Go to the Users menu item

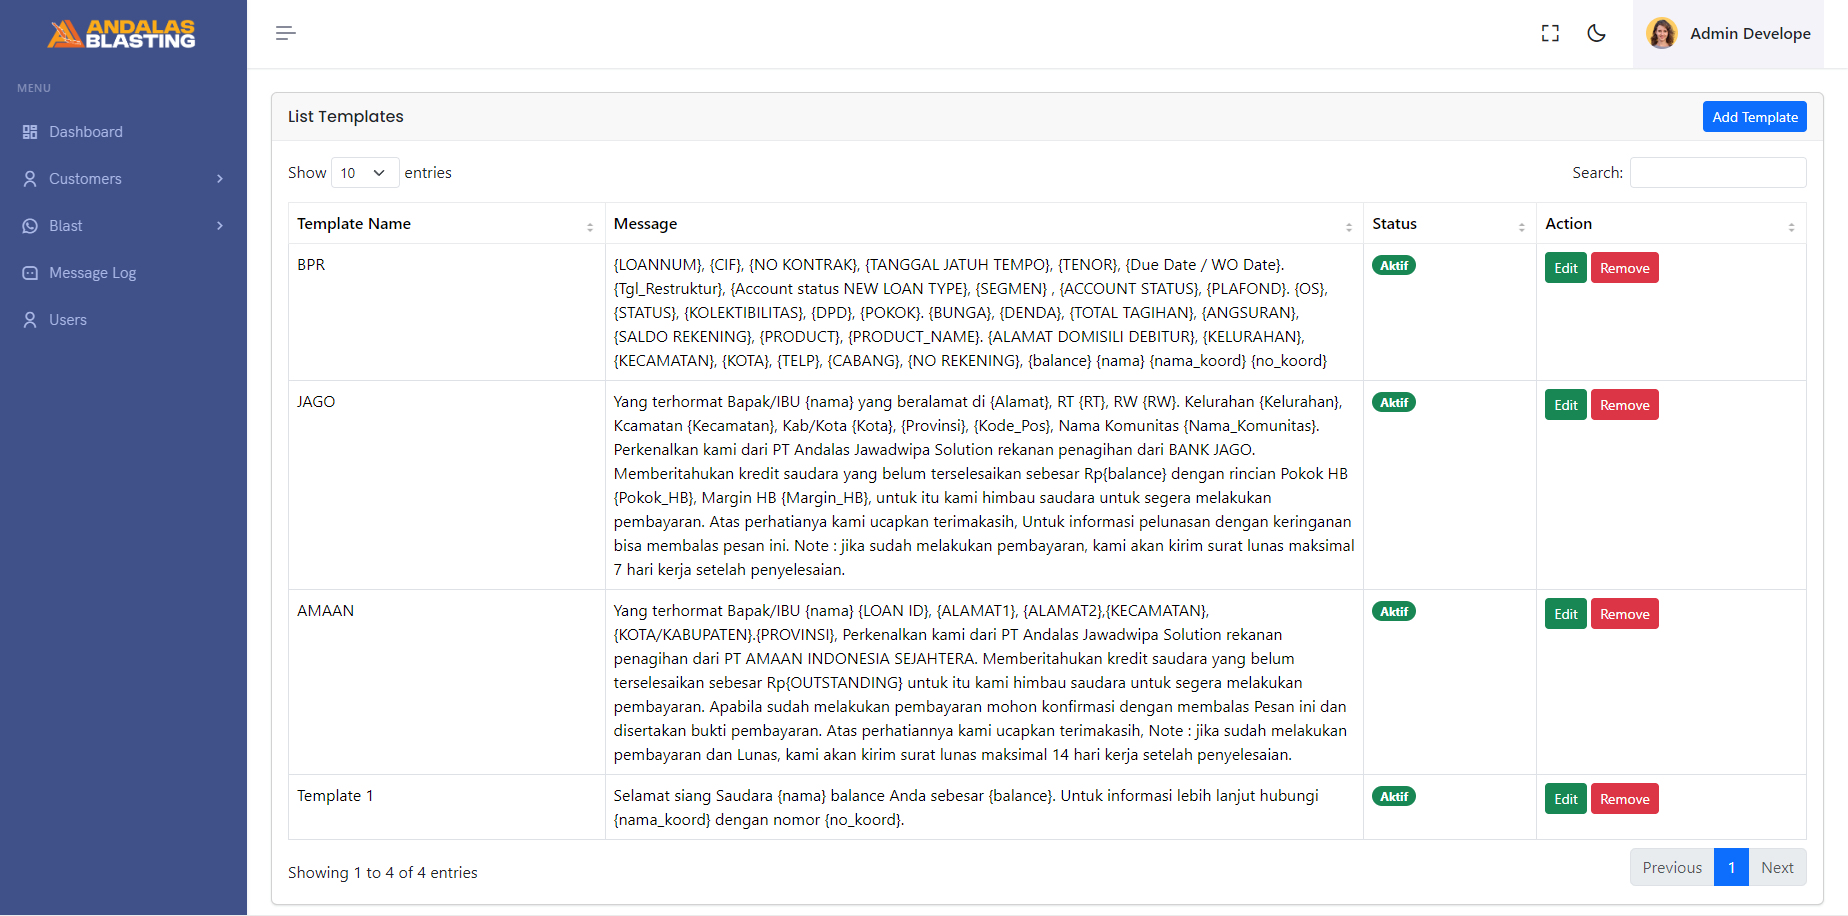(68, 320)
